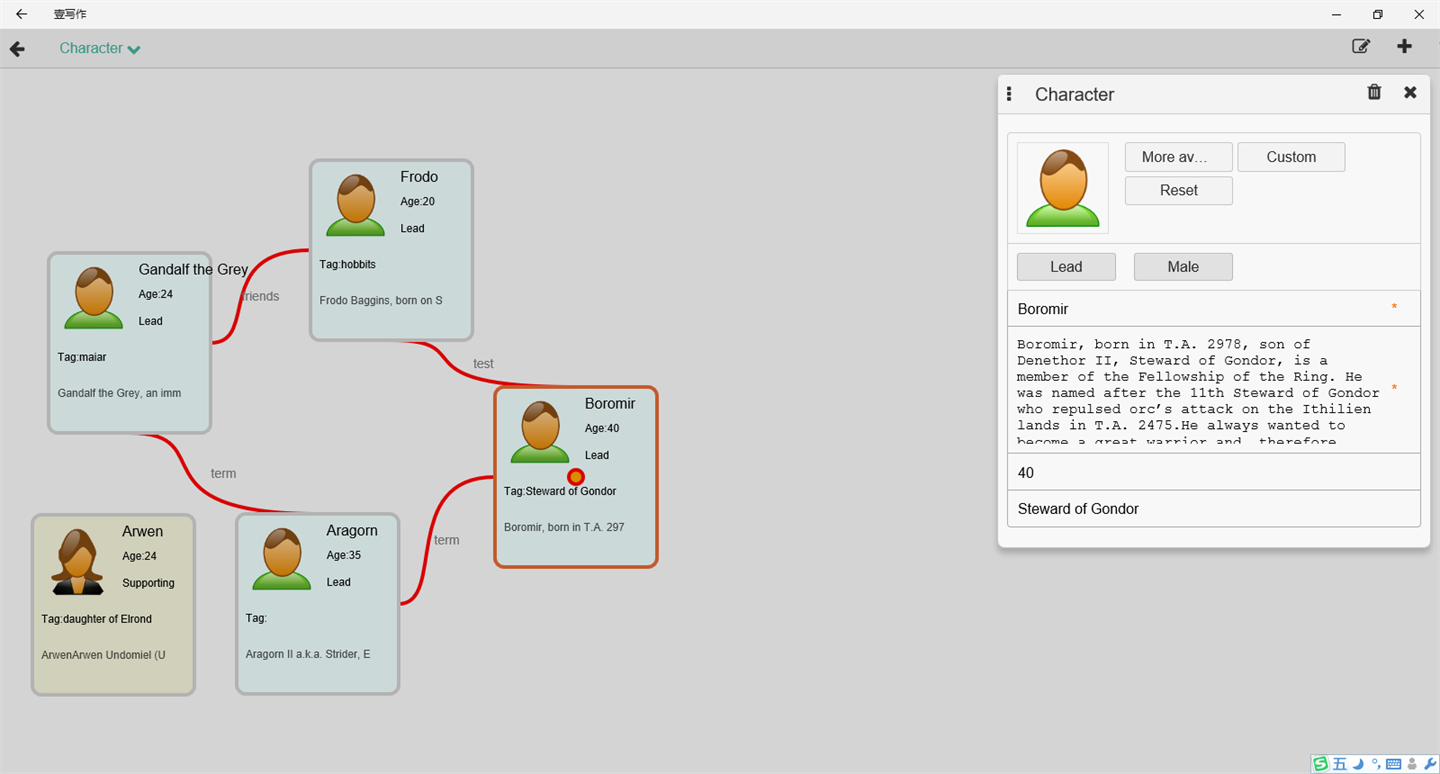Screen dimensions: 1440x774
Task: Open the More avatars button
Action: [1179, 157]
